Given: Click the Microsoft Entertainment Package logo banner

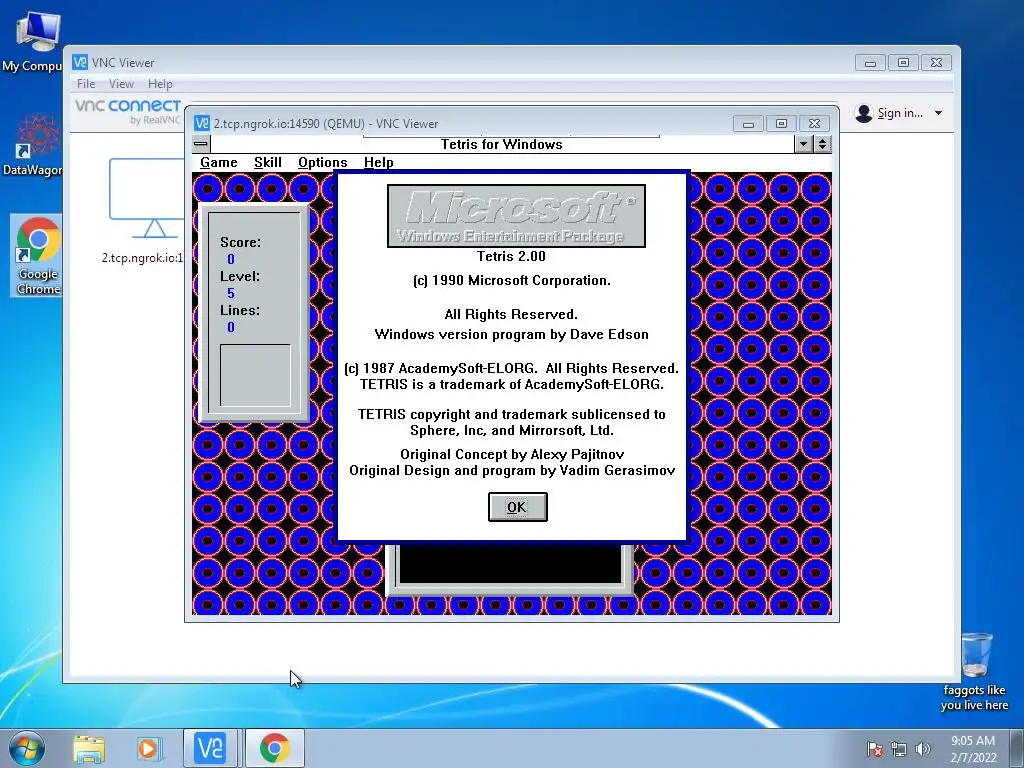Looking at the screenshot, I should [516, 216].
